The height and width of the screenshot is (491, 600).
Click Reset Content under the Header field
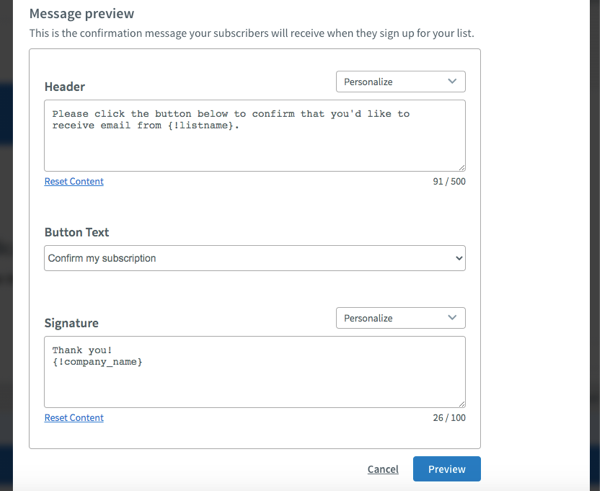coord(74,181)
